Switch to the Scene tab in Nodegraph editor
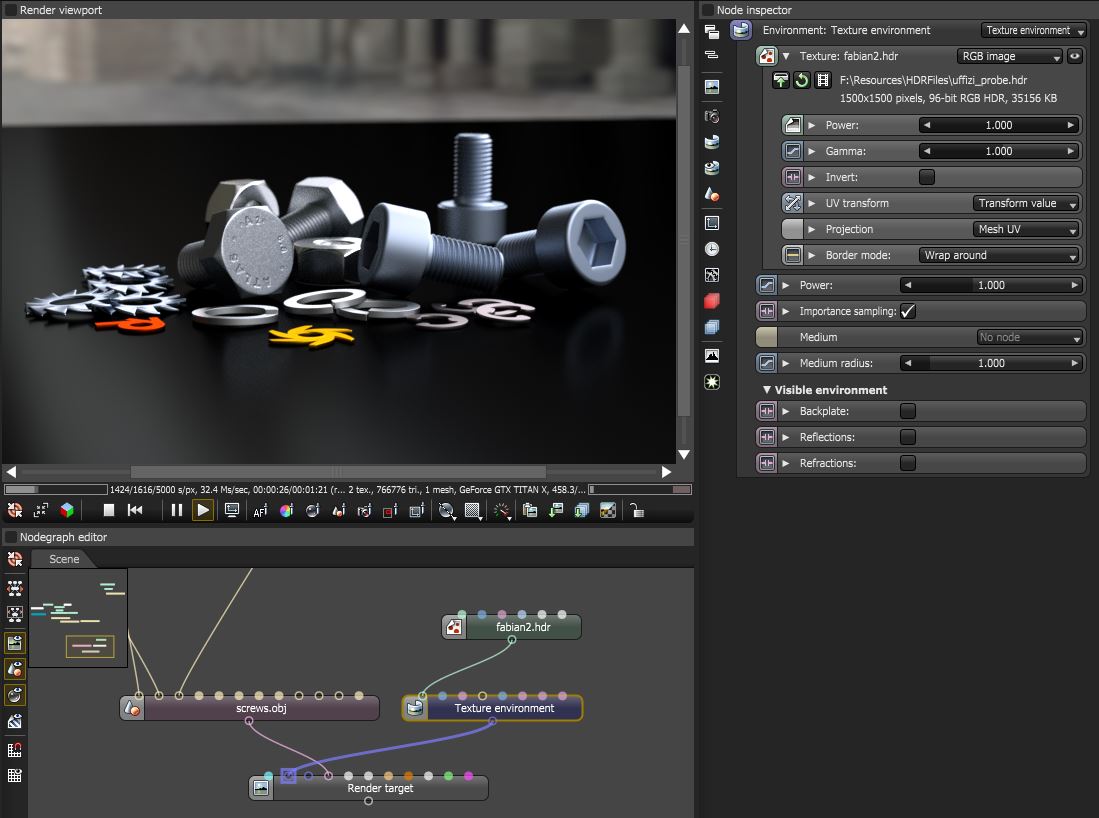The width and height of the screenshot is (1099, 818). tap(63, 559)
